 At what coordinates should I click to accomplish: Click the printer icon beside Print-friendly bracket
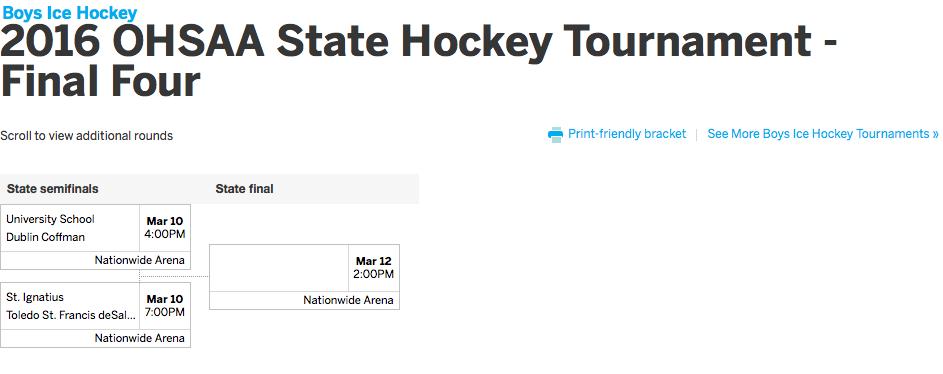[555, 134]
